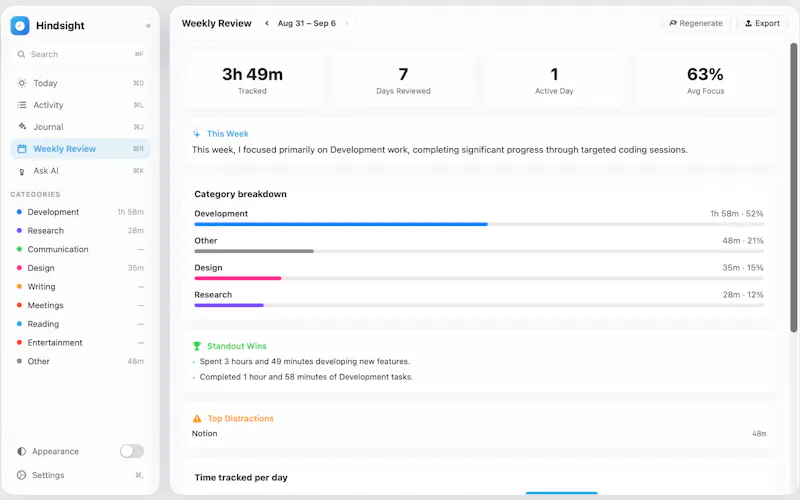This screenshot has width=800, height=500.
Task: Click the Notion distraction row
Action: click(x=479, y=433)
